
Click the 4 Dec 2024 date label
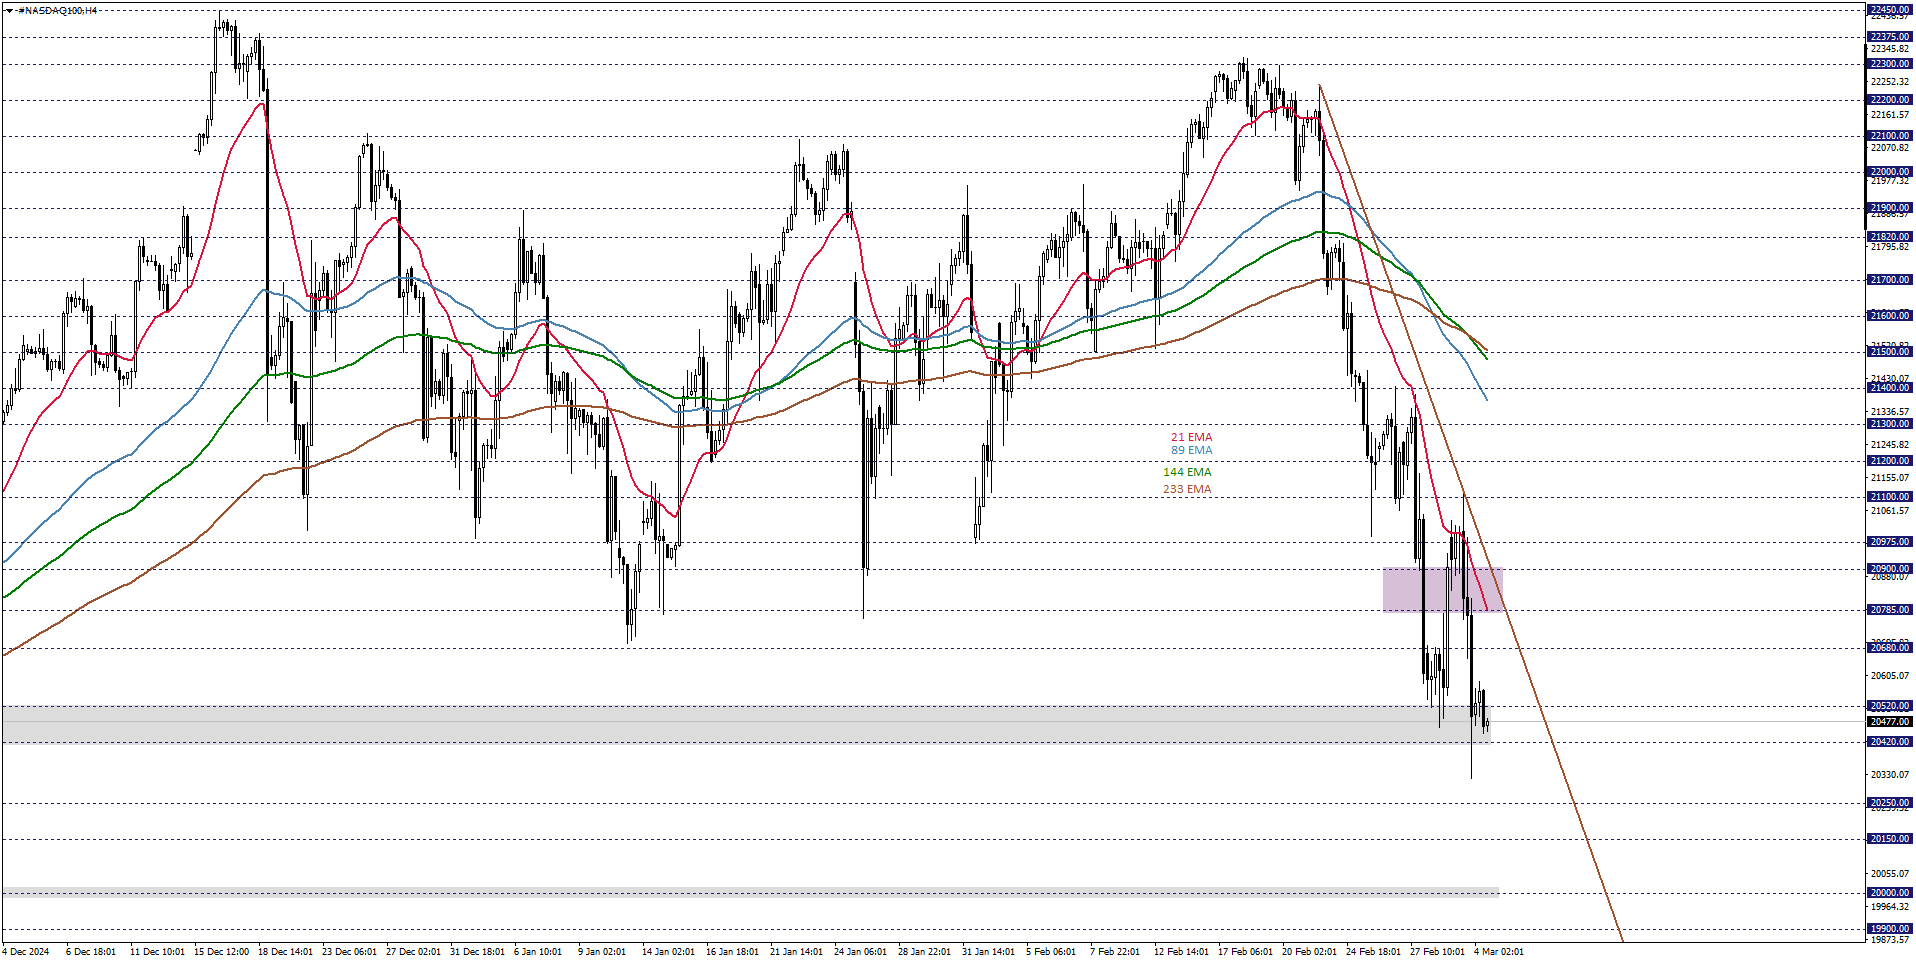(27, 952)
